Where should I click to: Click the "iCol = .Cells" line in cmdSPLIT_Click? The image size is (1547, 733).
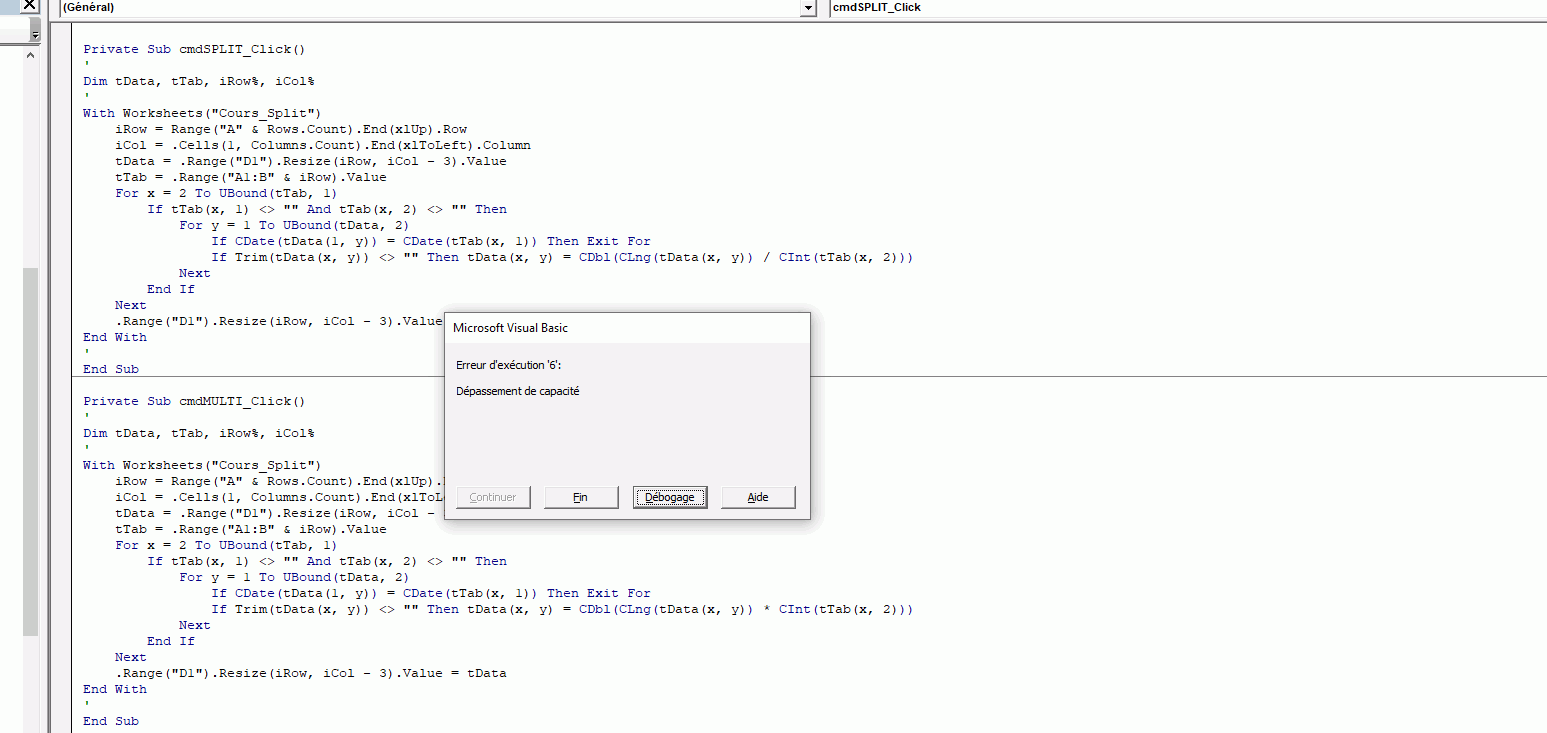pos(323,145)
